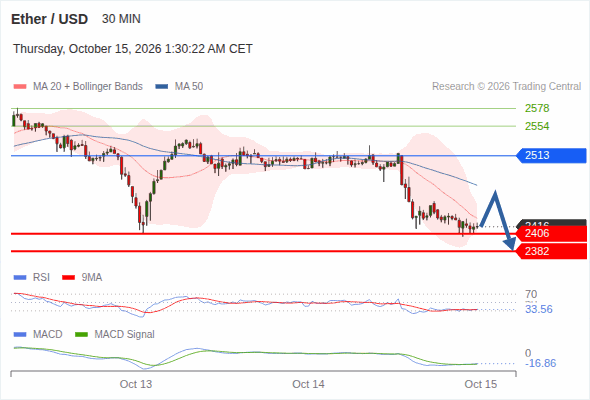Click the 'Oct 15' date axis label

(x=481, y=384)
